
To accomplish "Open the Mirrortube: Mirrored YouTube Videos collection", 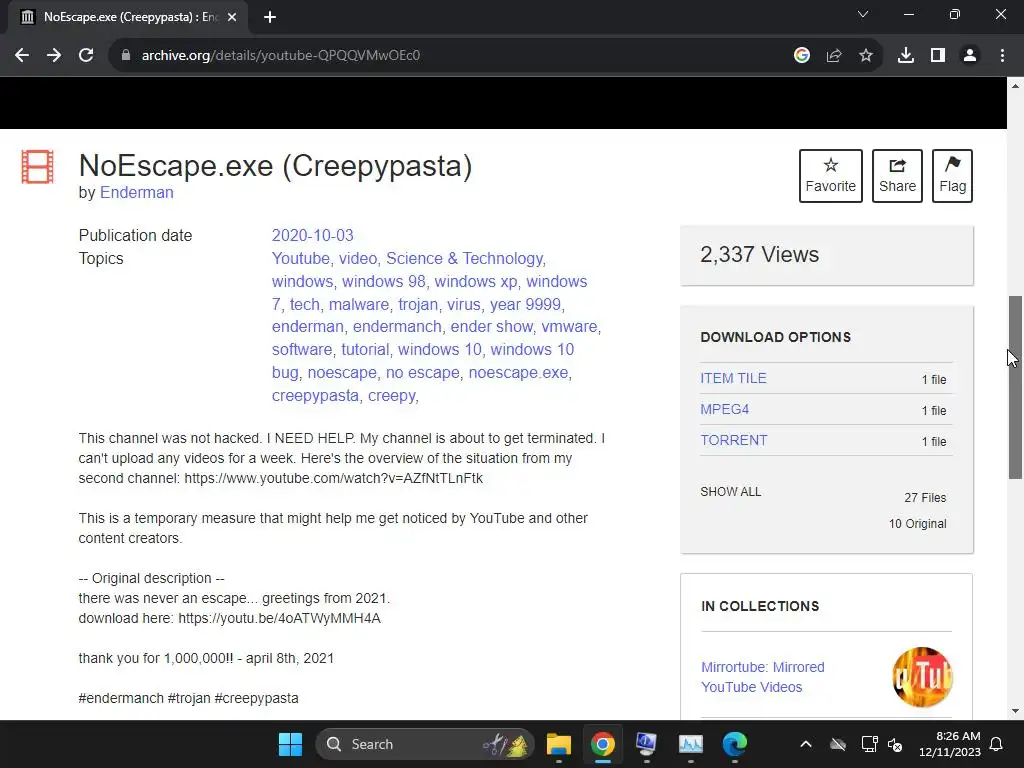I will coord(762,677).
